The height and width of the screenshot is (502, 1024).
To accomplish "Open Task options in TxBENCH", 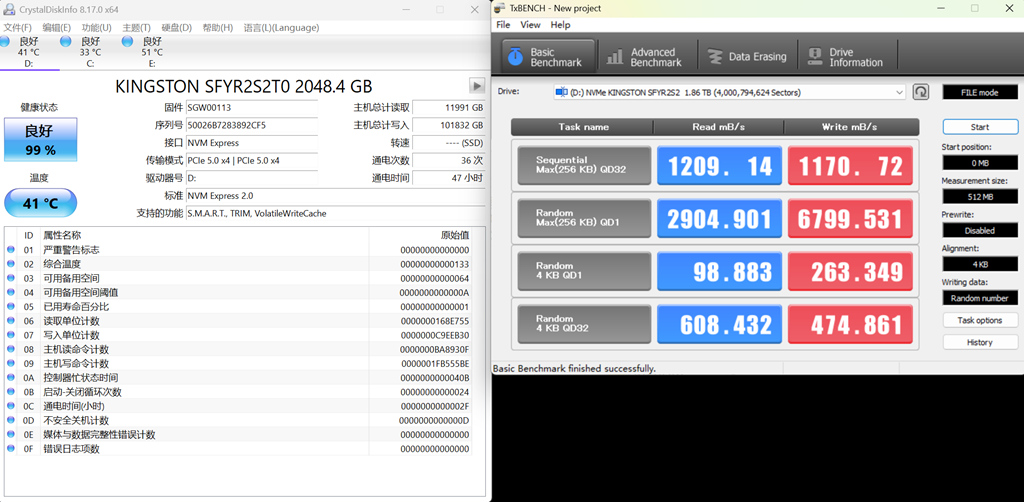I will [980, 321].
